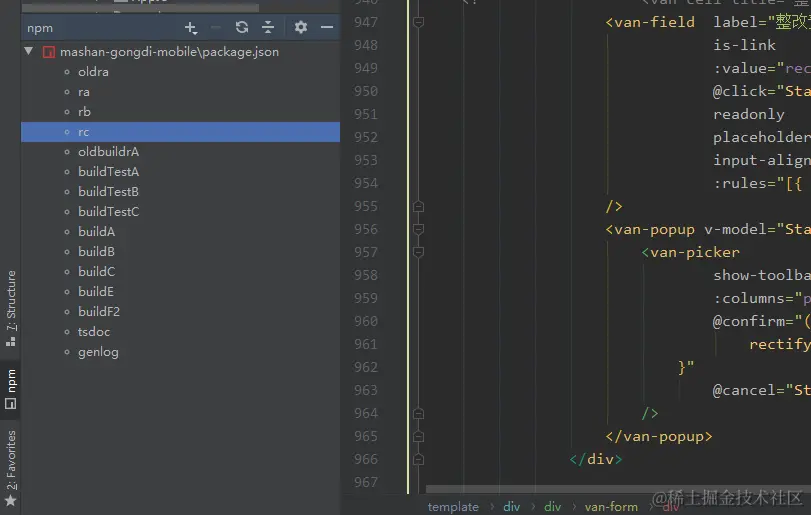Fold van-popup tag at line 956
Viewport: 811px width, 515px height.
pos(418,229)
